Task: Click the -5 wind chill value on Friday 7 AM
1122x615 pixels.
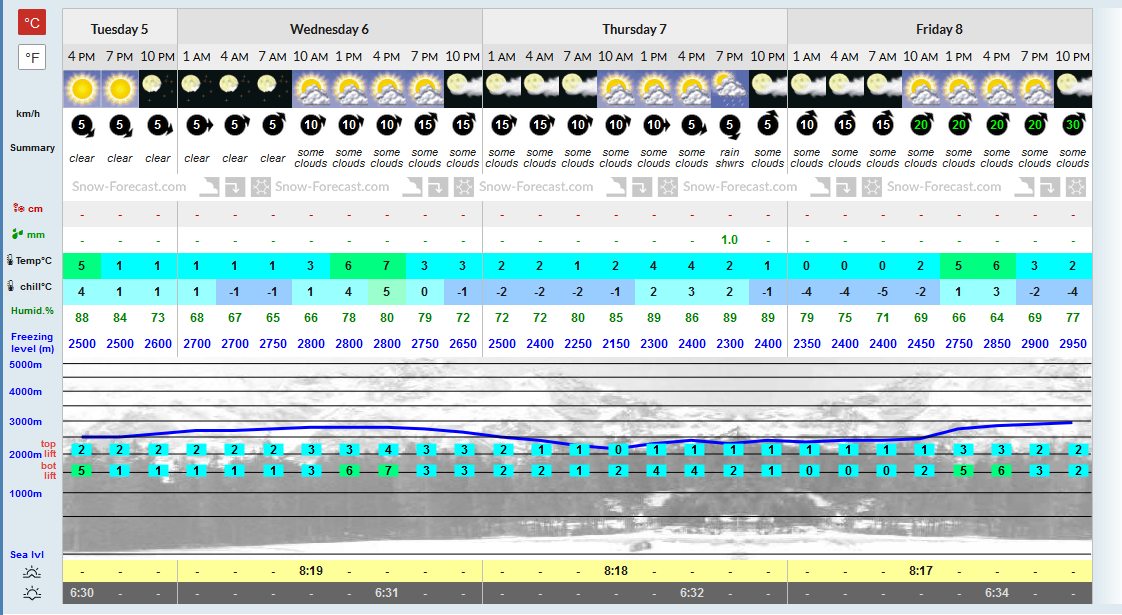Action: (x=883, y=291)
